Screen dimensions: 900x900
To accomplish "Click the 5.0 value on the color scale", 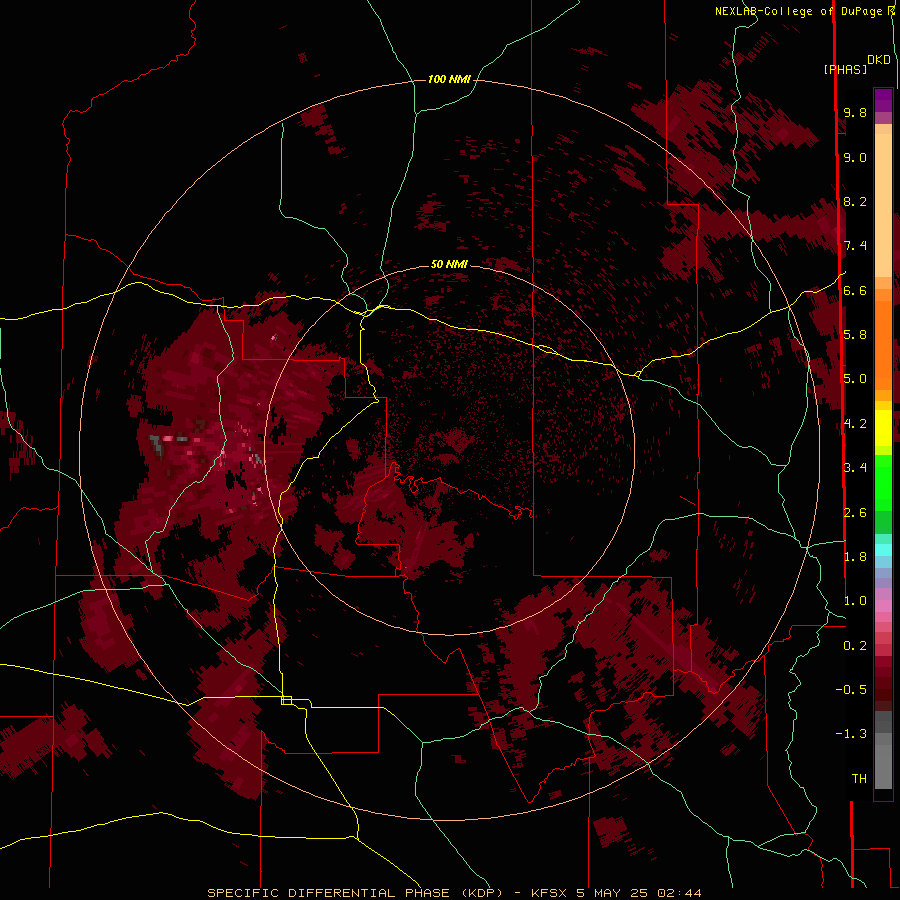I will pyautogui.click(x=855, y=379).
